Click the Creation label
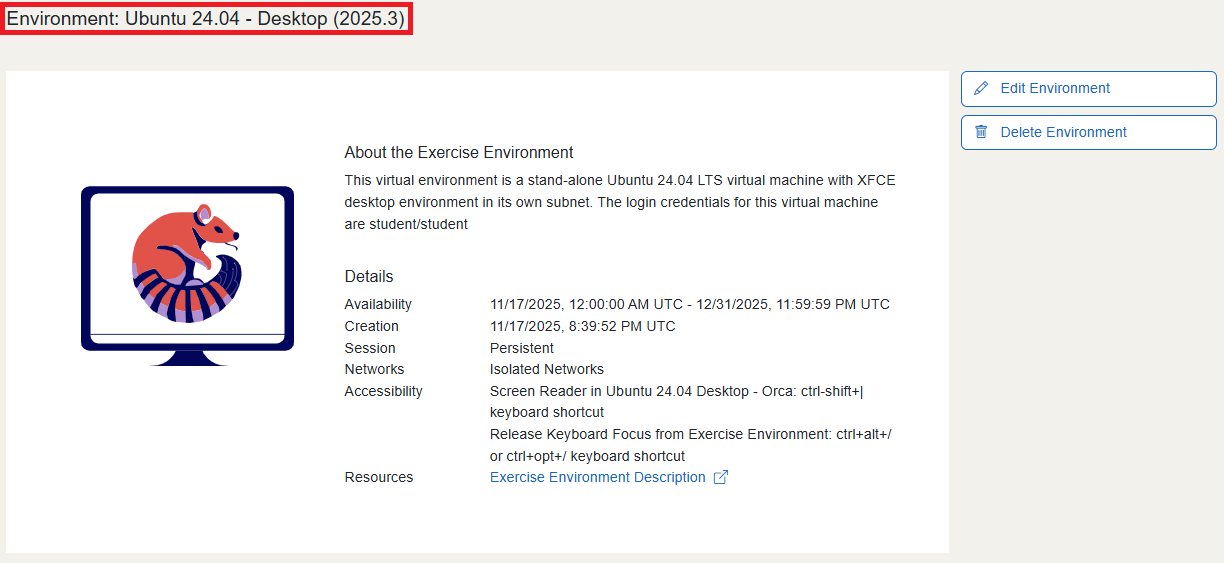The image size is (1224, 563). click(372, 326)
